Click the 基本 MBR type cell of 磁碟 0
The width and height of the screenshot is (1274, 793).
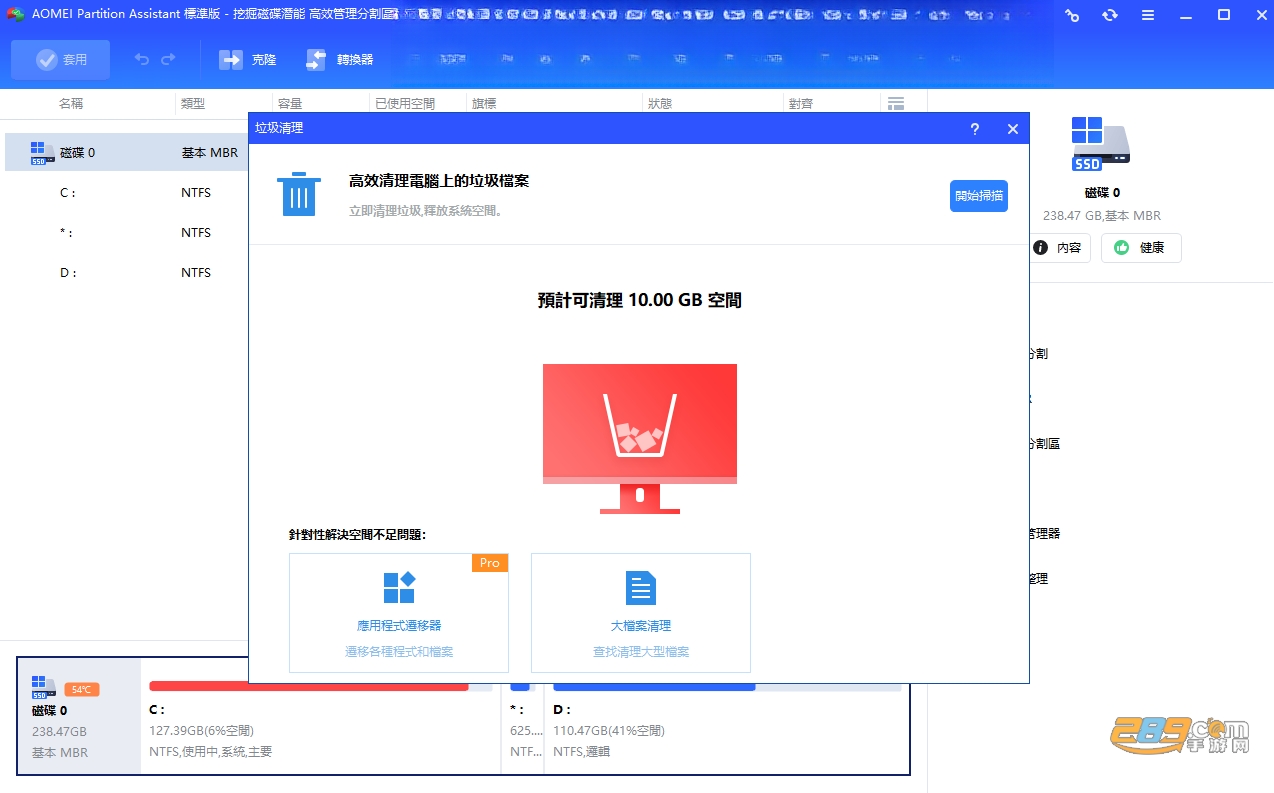(210, 153)
